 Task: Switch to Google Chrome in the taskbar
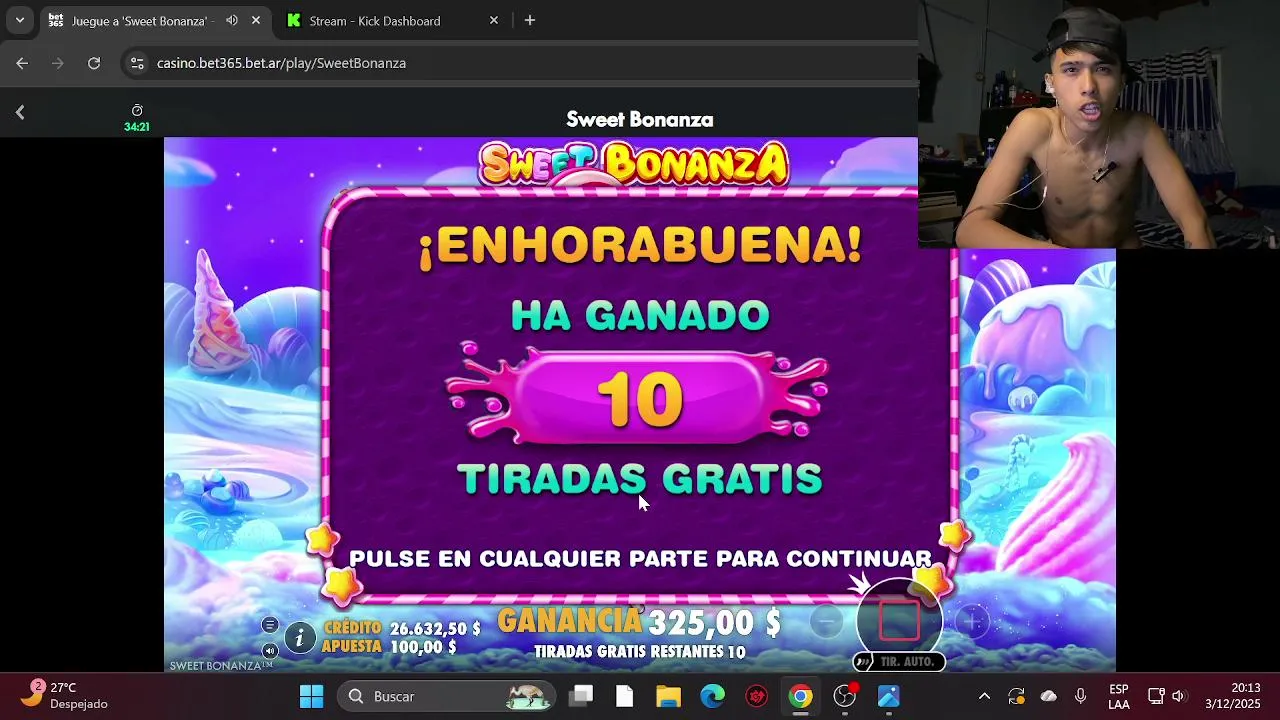tap(800, 696)
